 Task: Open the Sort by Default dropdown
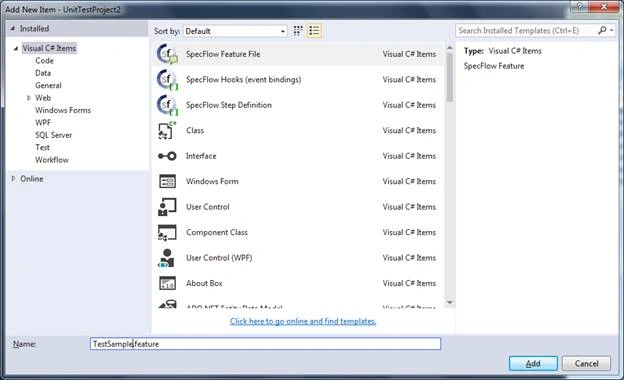235,31
